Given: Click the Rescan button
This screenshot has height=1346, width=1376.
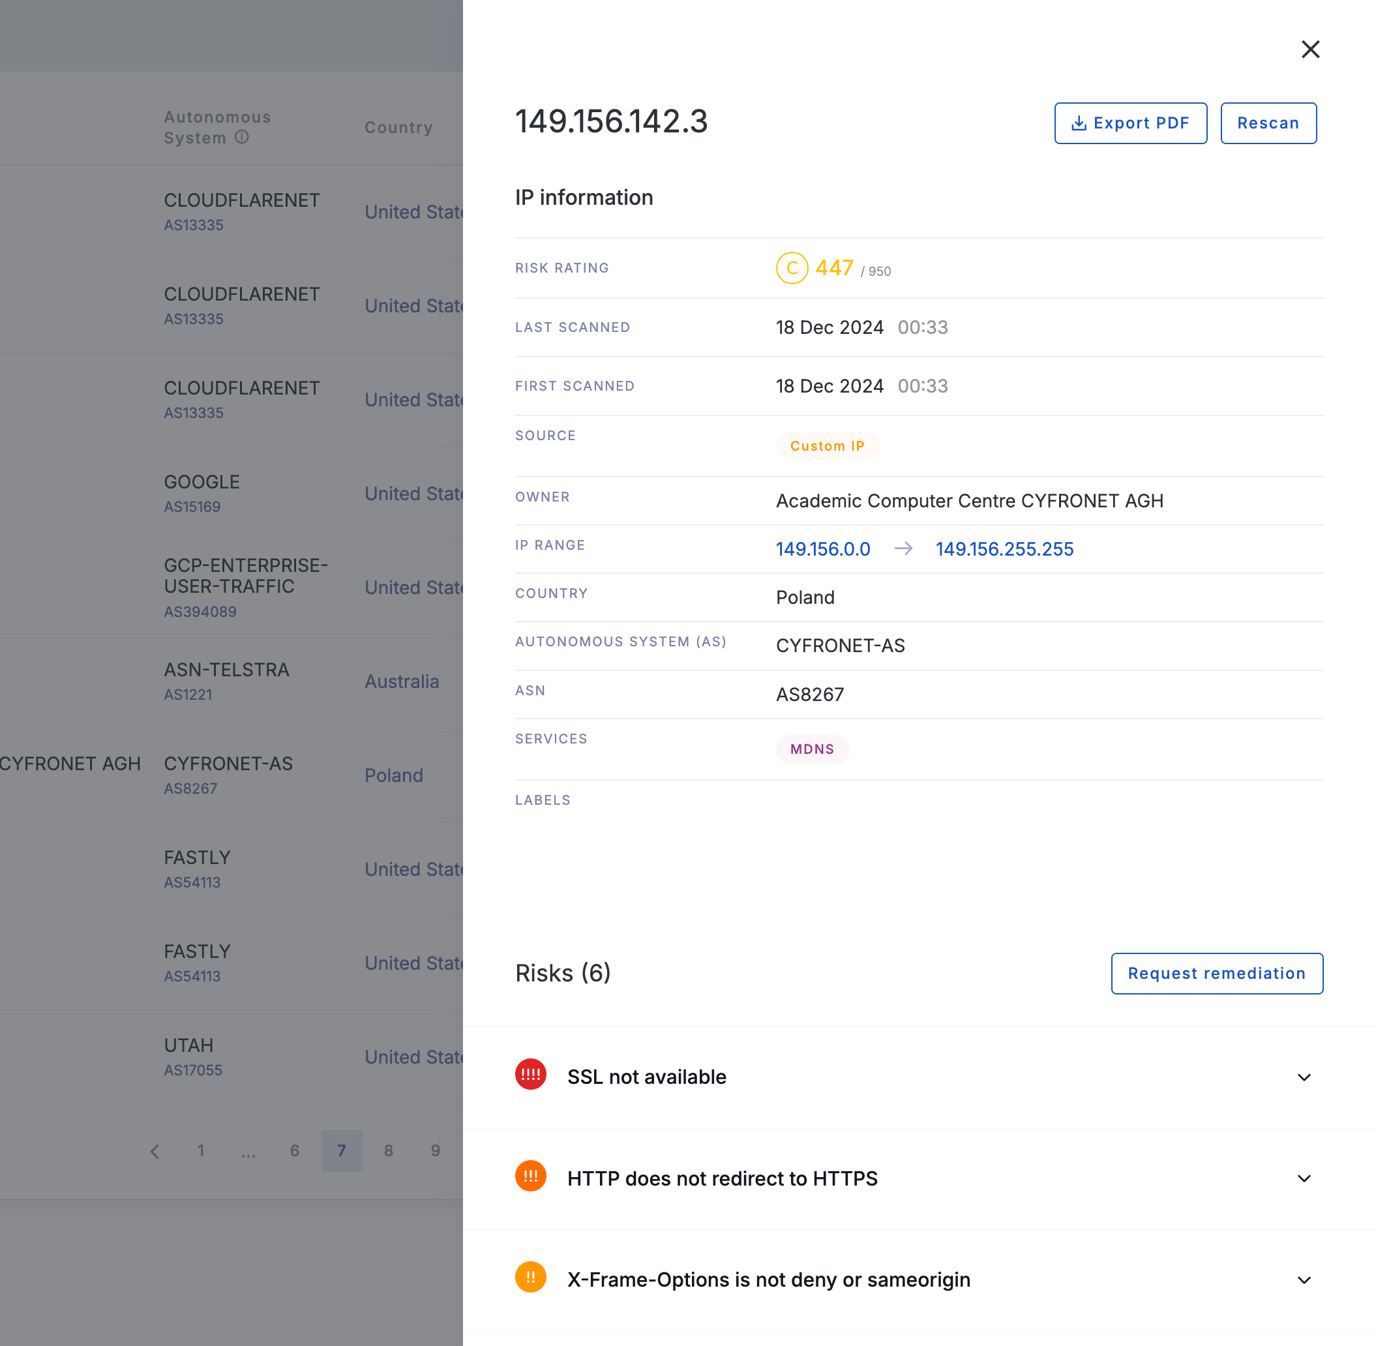Looking at the screenshot, I should coord(1268,123).
